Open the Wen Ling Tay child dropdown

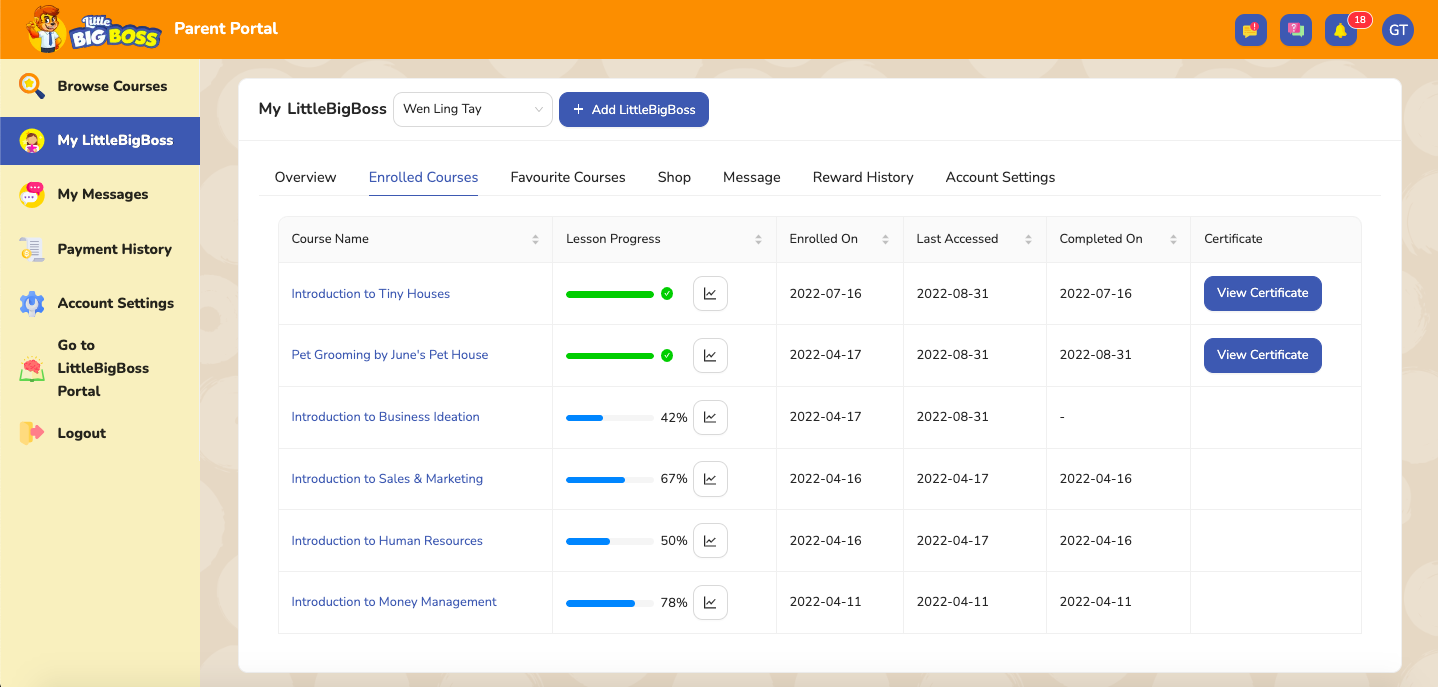473,110
